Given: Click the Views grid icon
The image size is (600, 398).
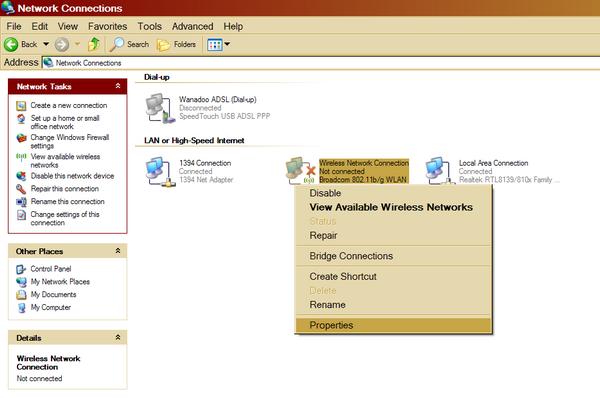Looking at the screenshot, I should coord(214,44).
